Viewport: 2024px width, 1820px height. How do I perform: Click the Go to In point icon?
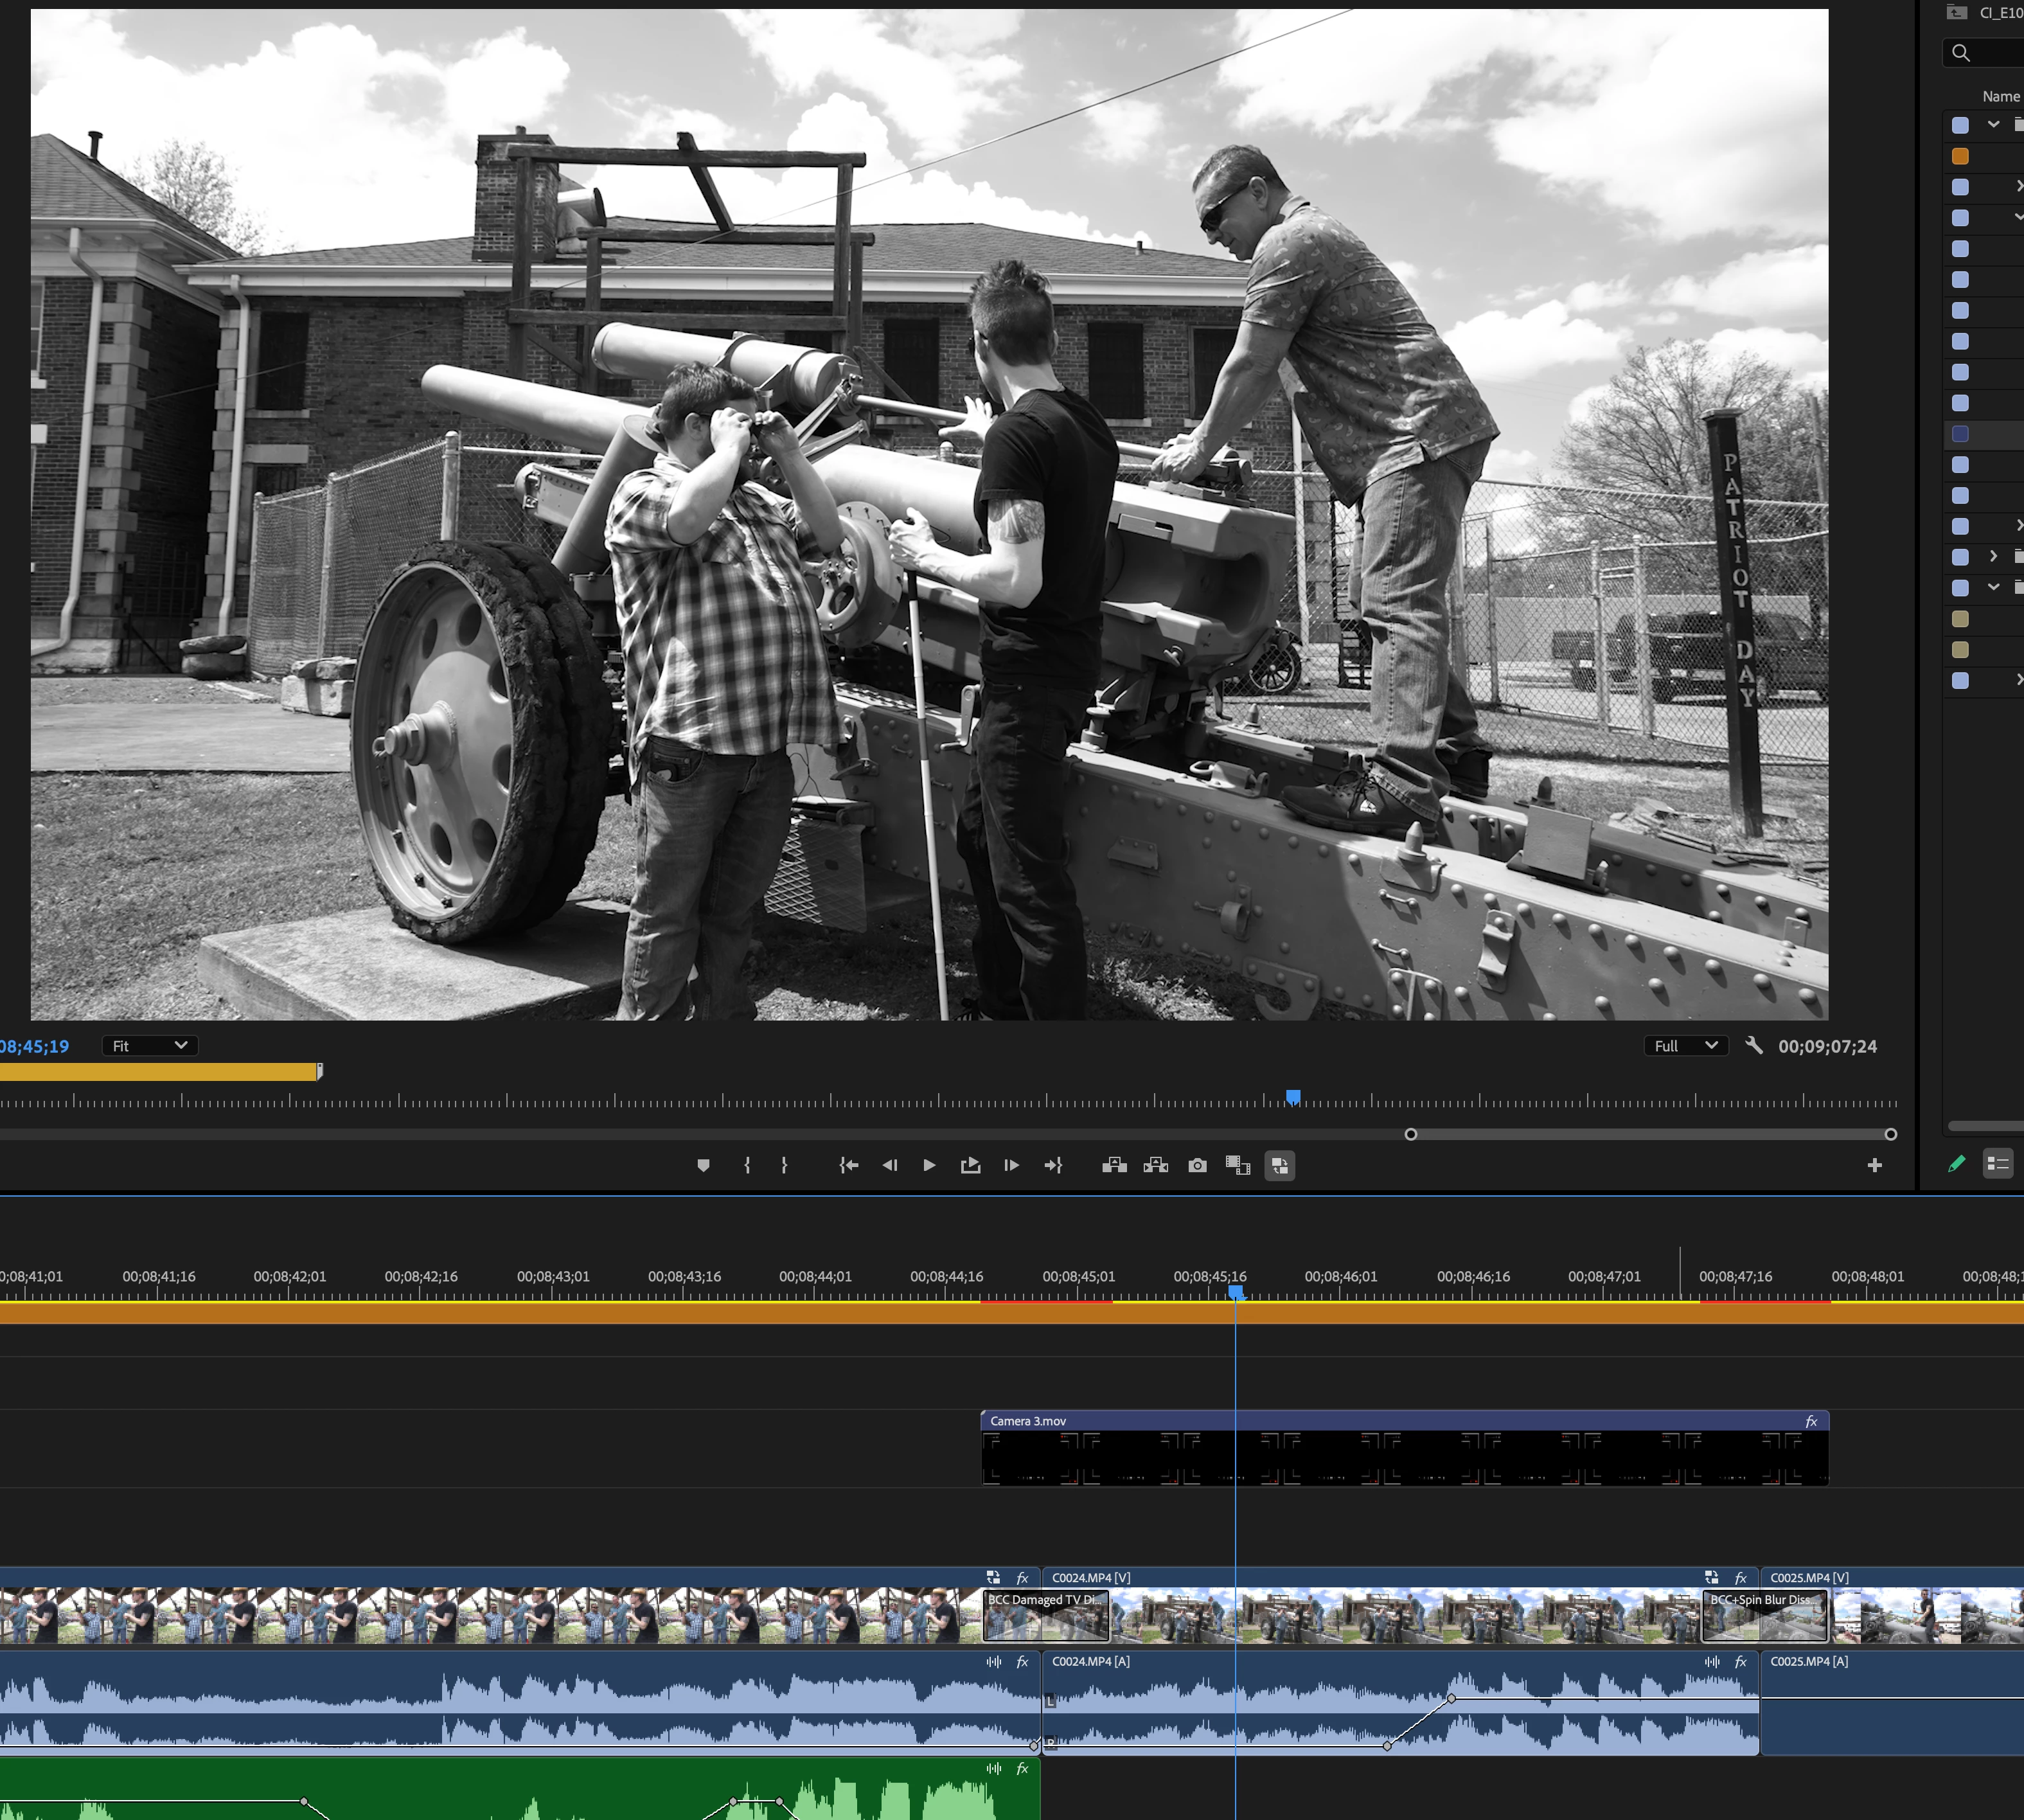click(x=848, y=1165)
